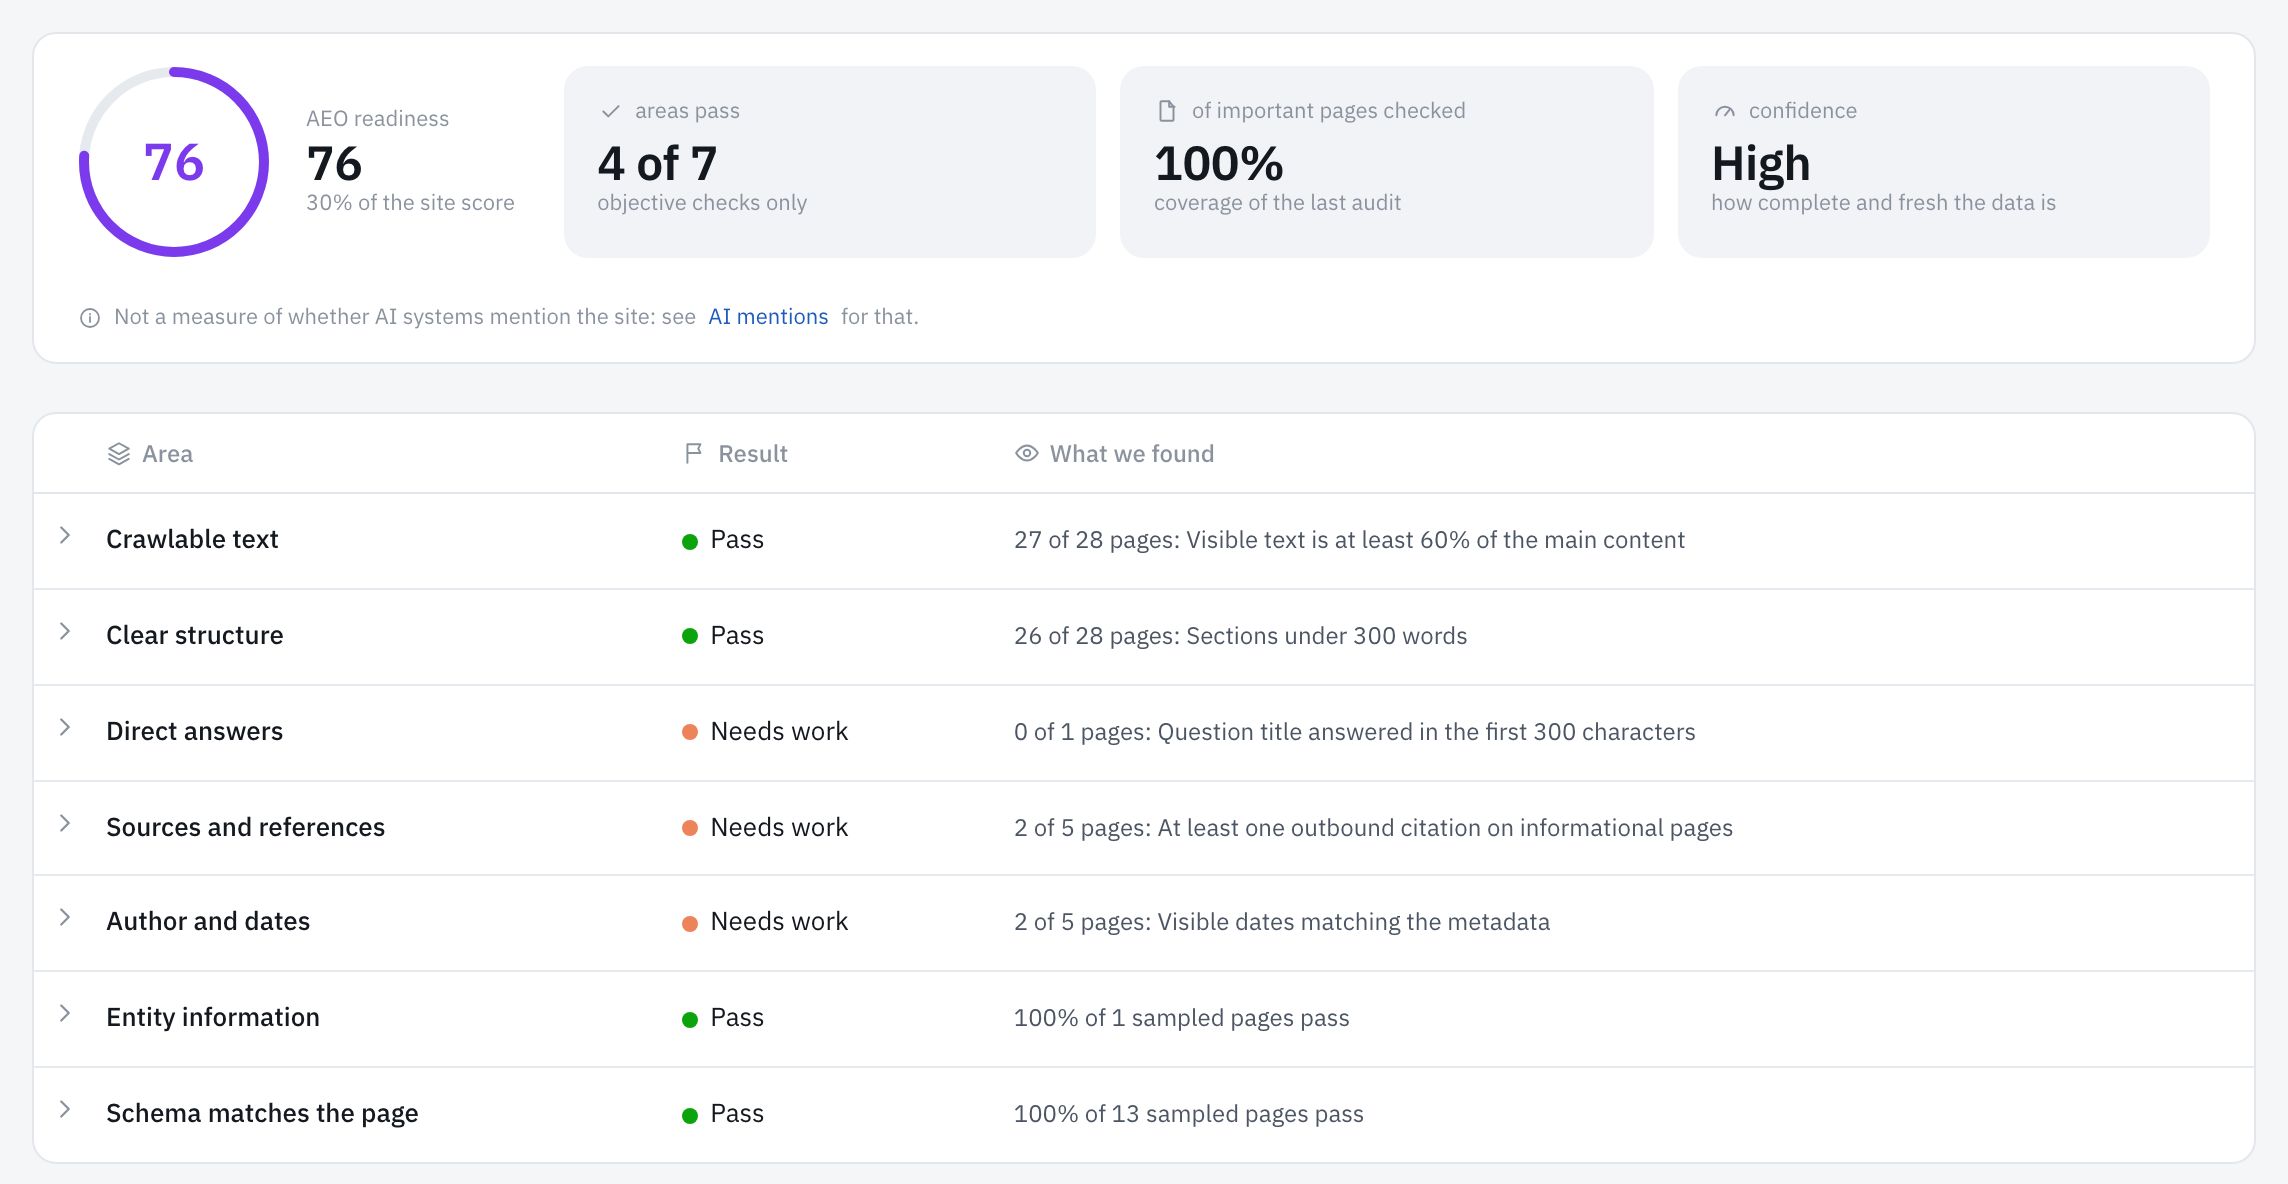
Task: Open the AI mentions link
Action: tap(768, 317)
